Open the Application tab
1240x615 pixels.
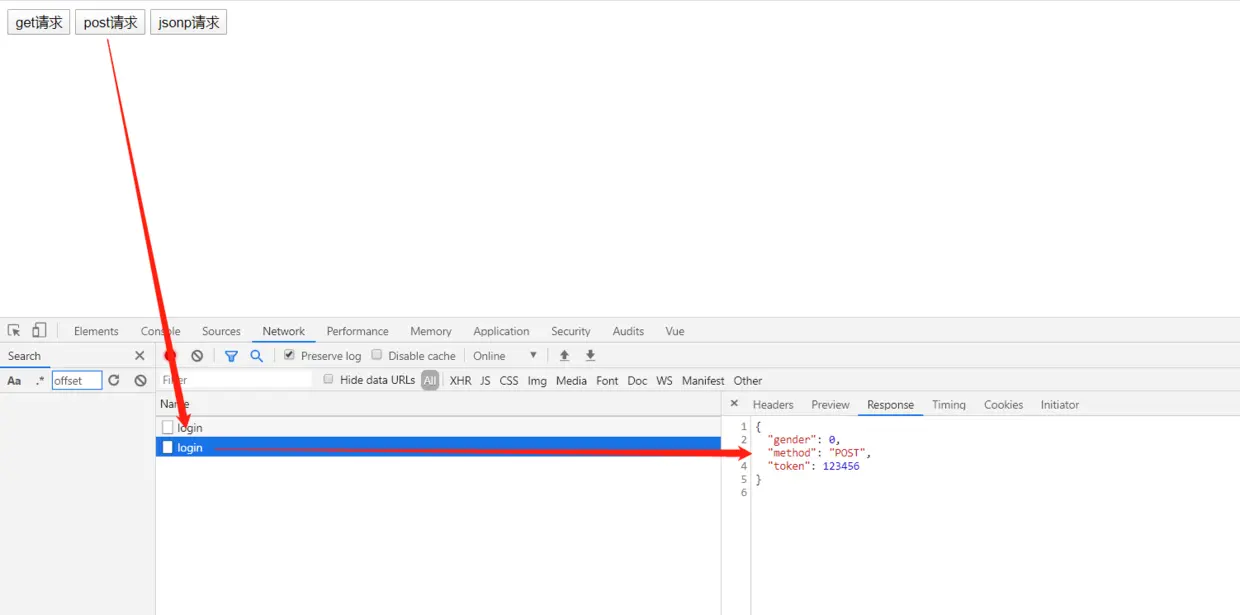(501, 331)
